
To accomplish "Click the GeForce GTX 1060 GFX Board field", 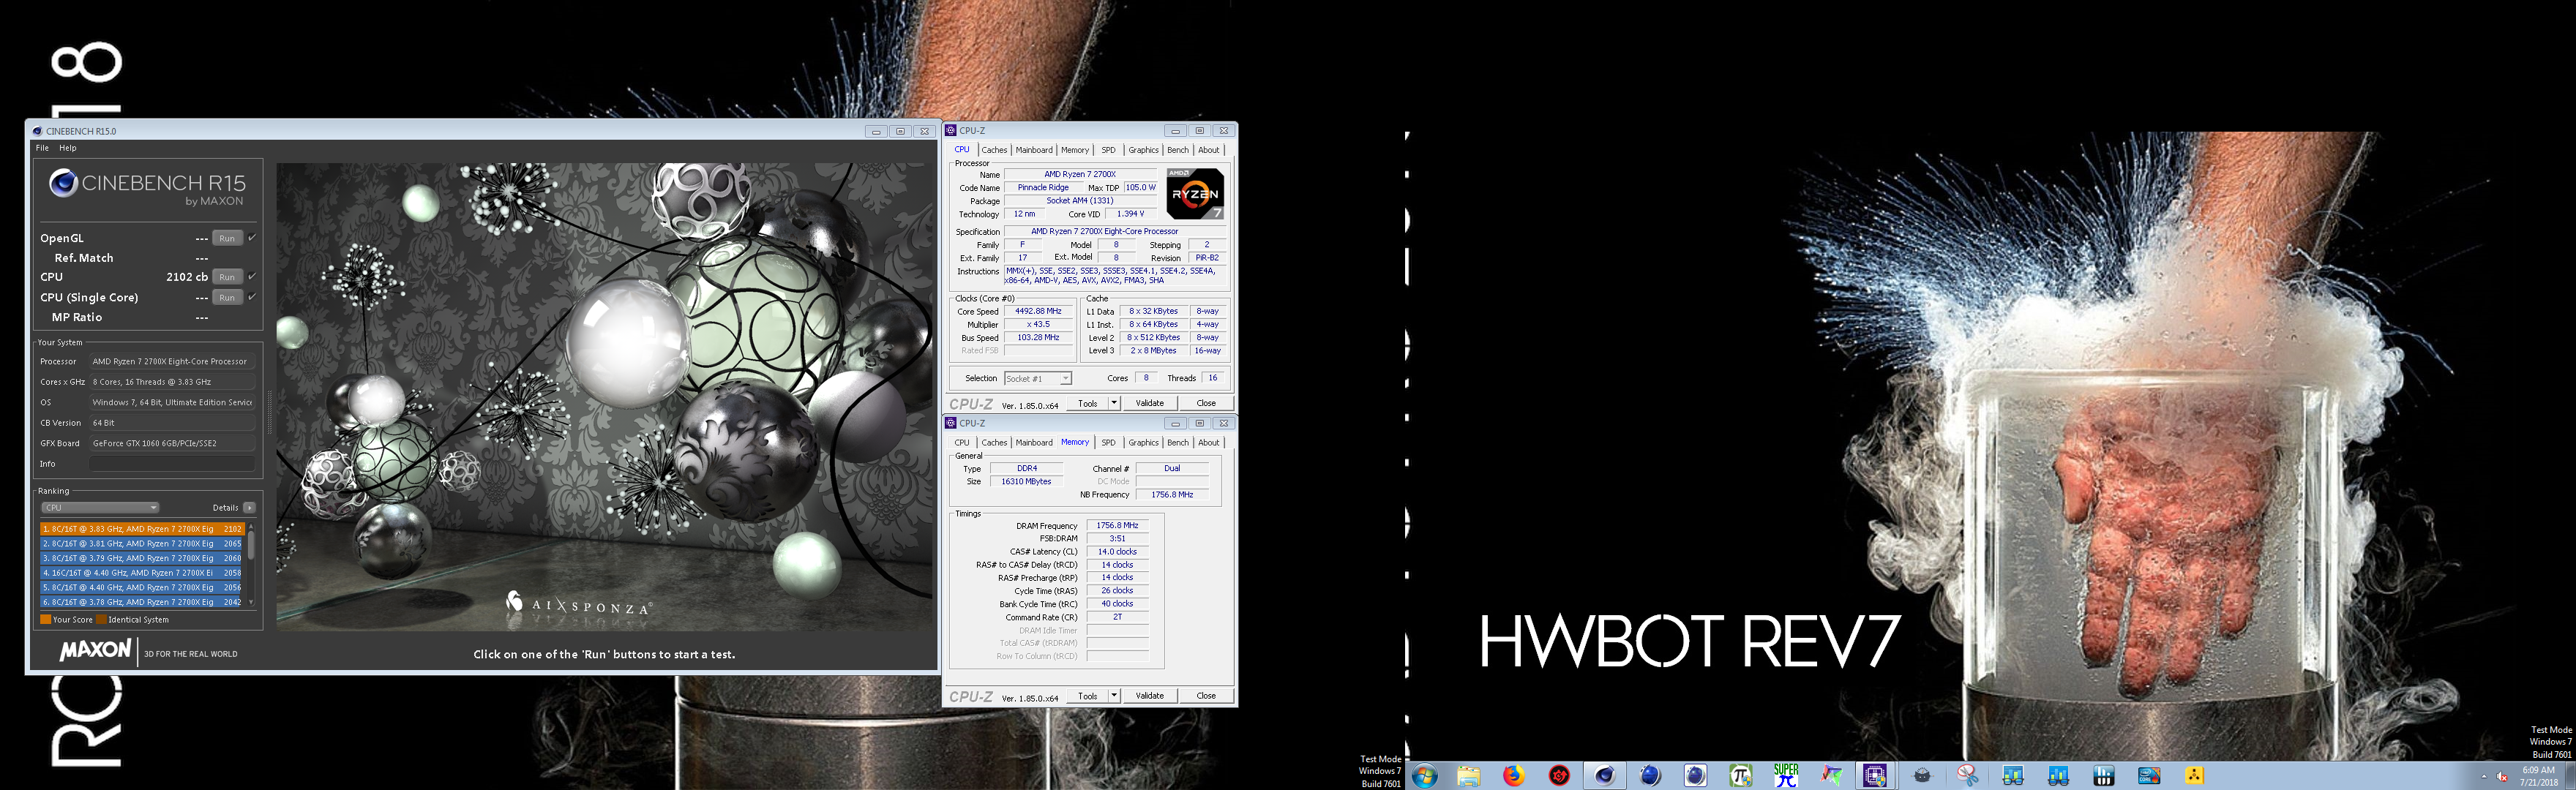I will point(172,443).
